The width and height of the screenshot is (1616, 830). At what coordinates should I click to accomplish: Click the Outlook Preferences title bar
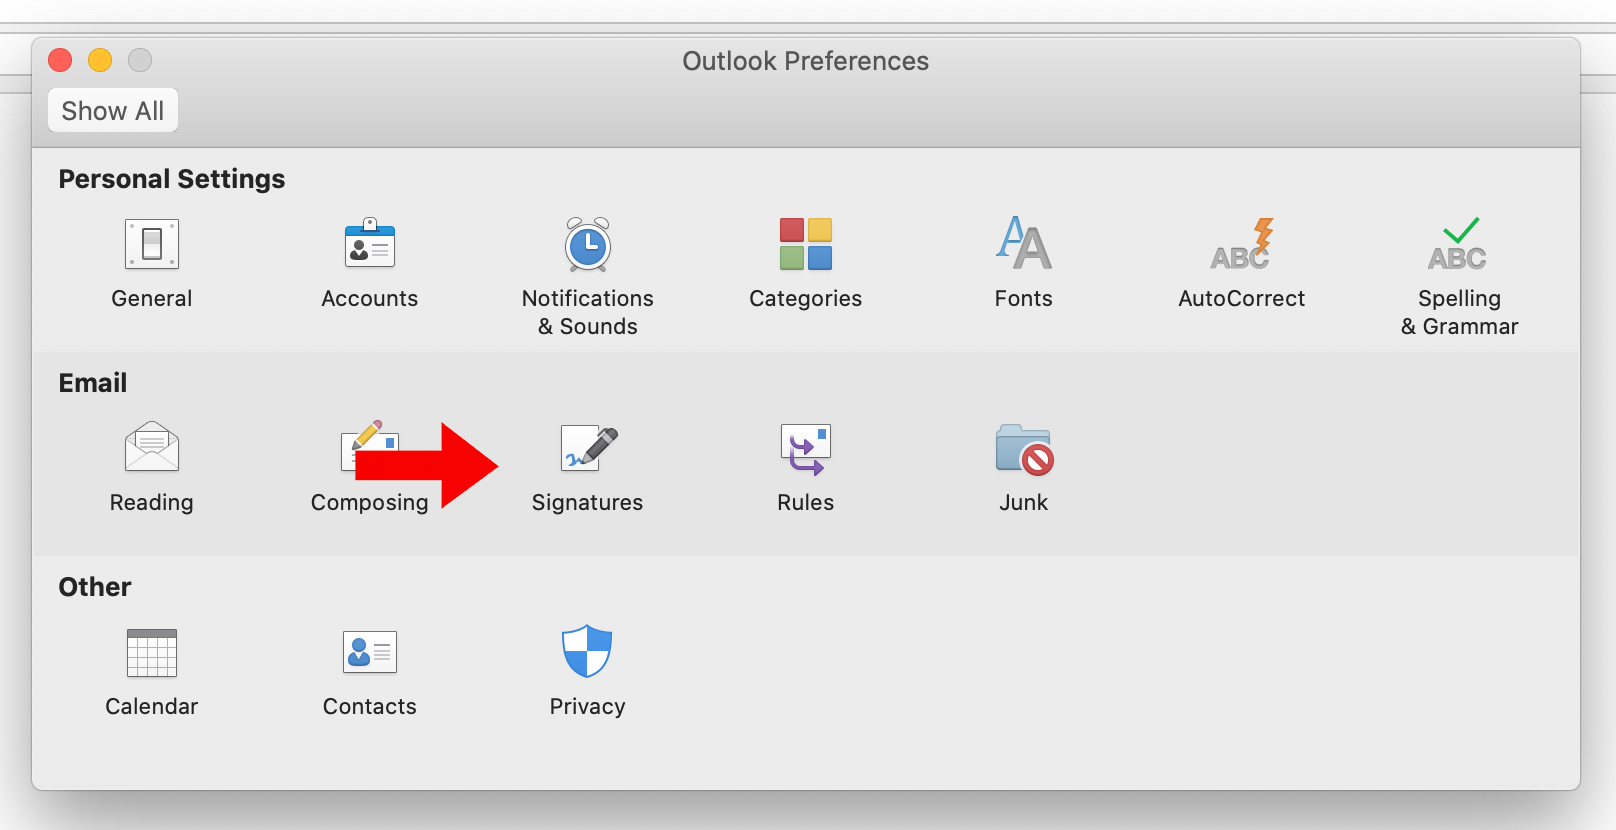(x=805, y=61)
